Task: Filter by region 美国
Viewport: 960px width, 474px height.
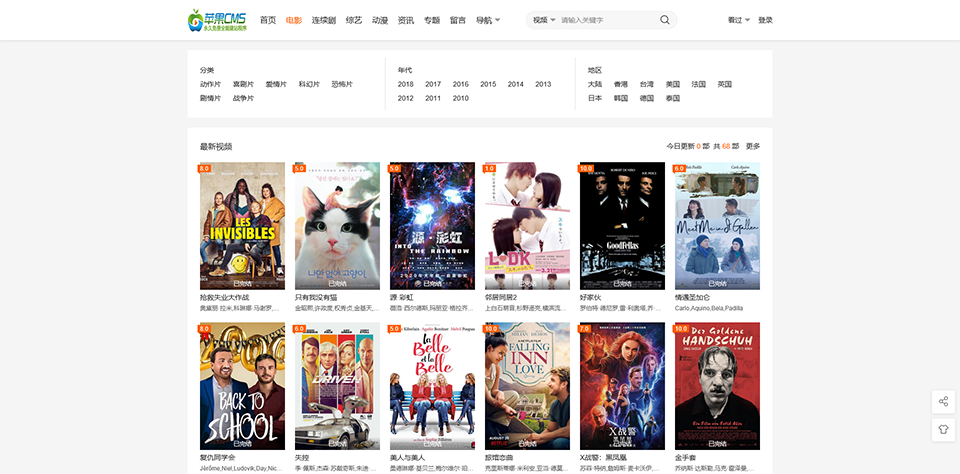Action: (673, 85)
